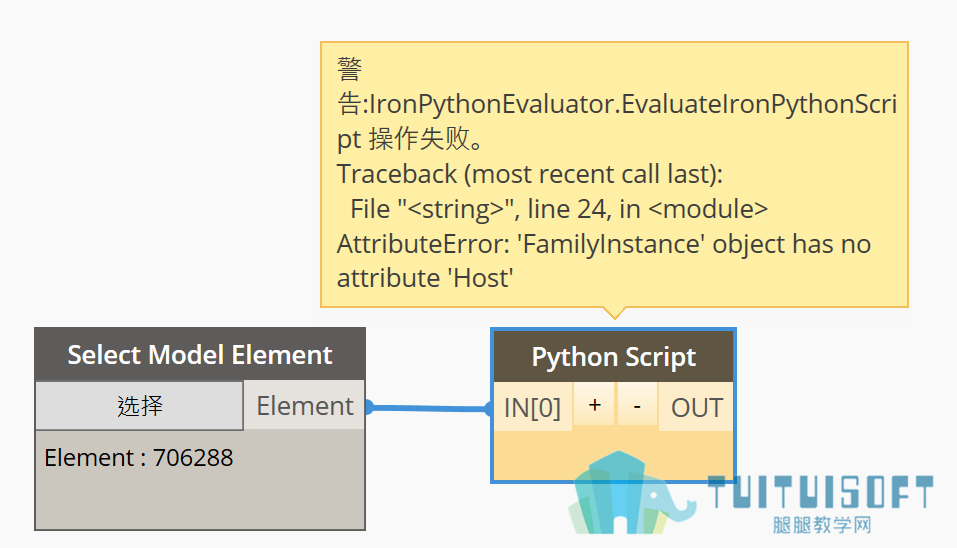
Task: Add an input with the + button
Action: click(594, 406)
